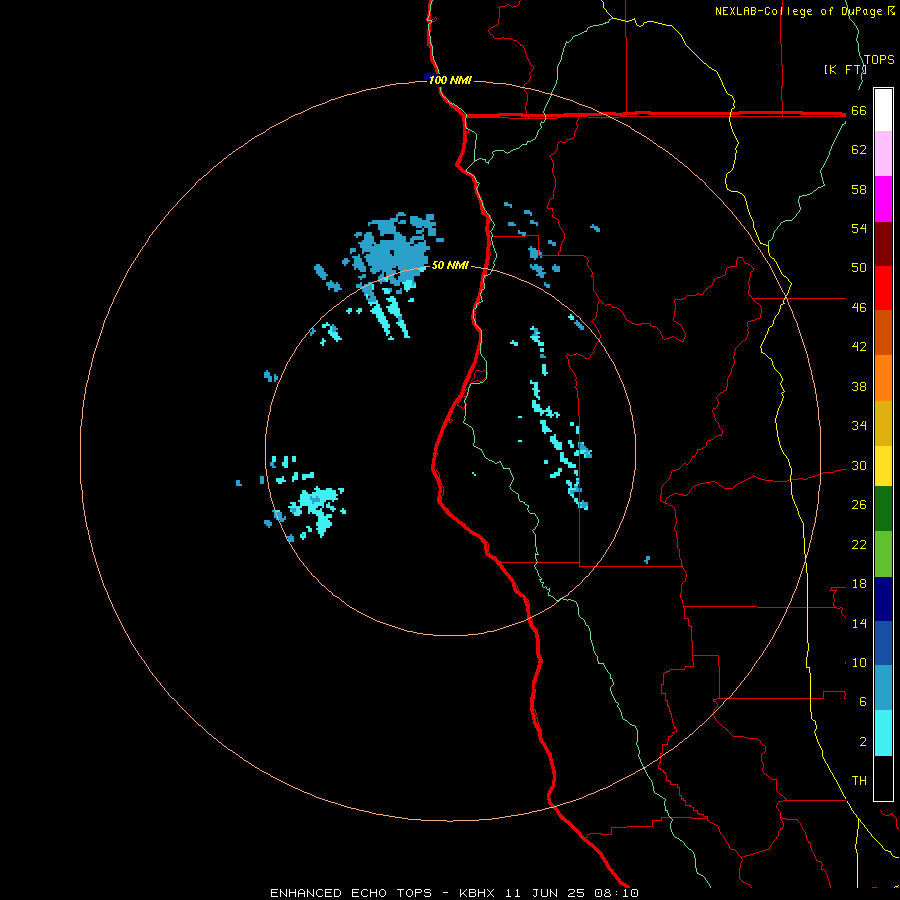Pick the bright red legend swatch
Image resolution: width=900 pixels, height=900 pixels.
pos(883,288)
